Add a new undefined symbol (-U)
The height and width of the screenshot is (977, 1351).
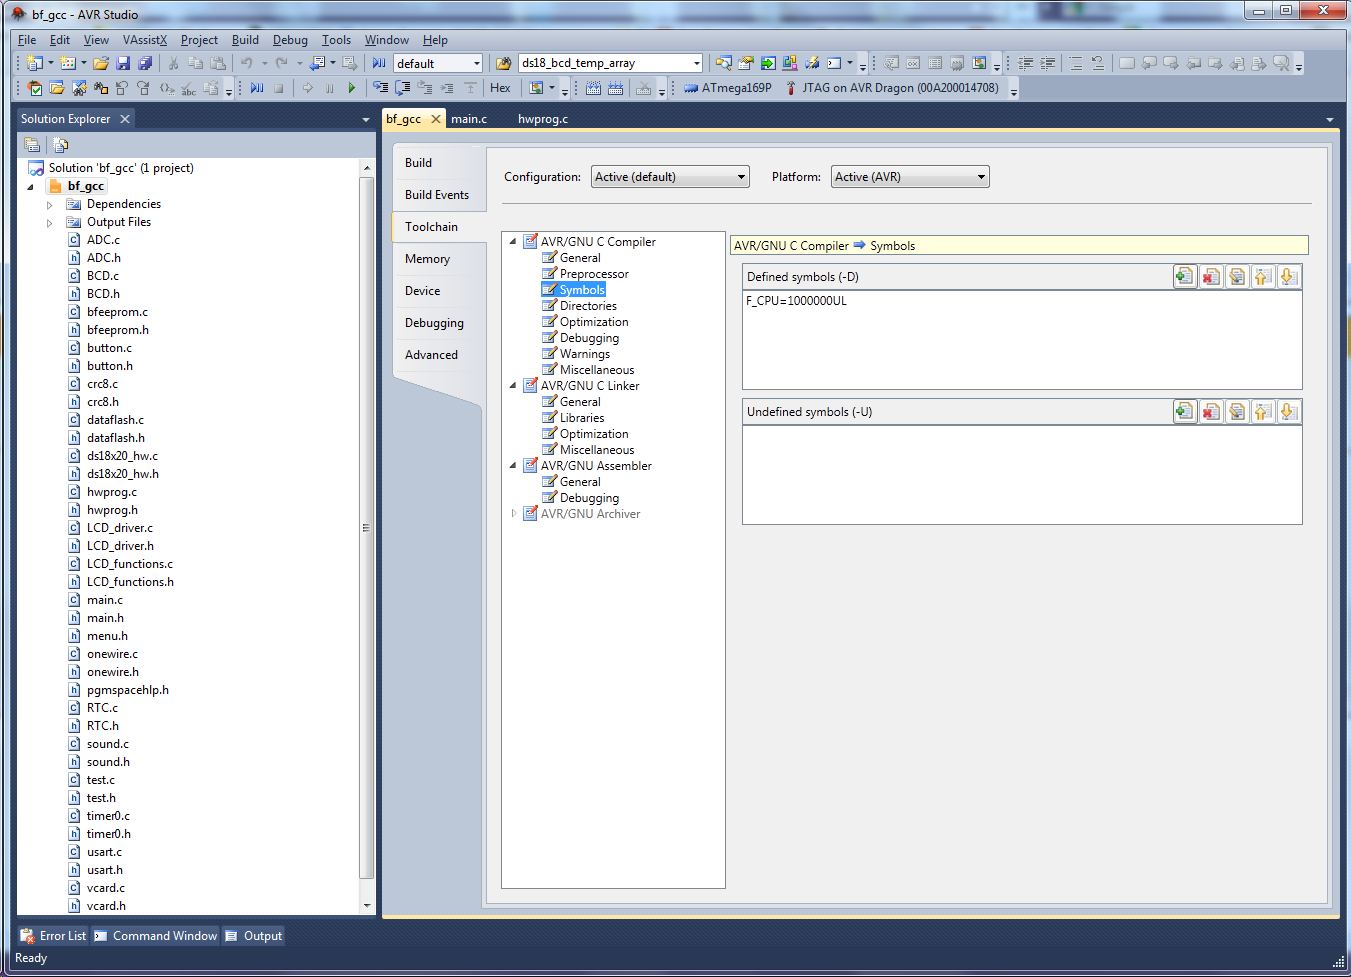[x=1185, y=412]
